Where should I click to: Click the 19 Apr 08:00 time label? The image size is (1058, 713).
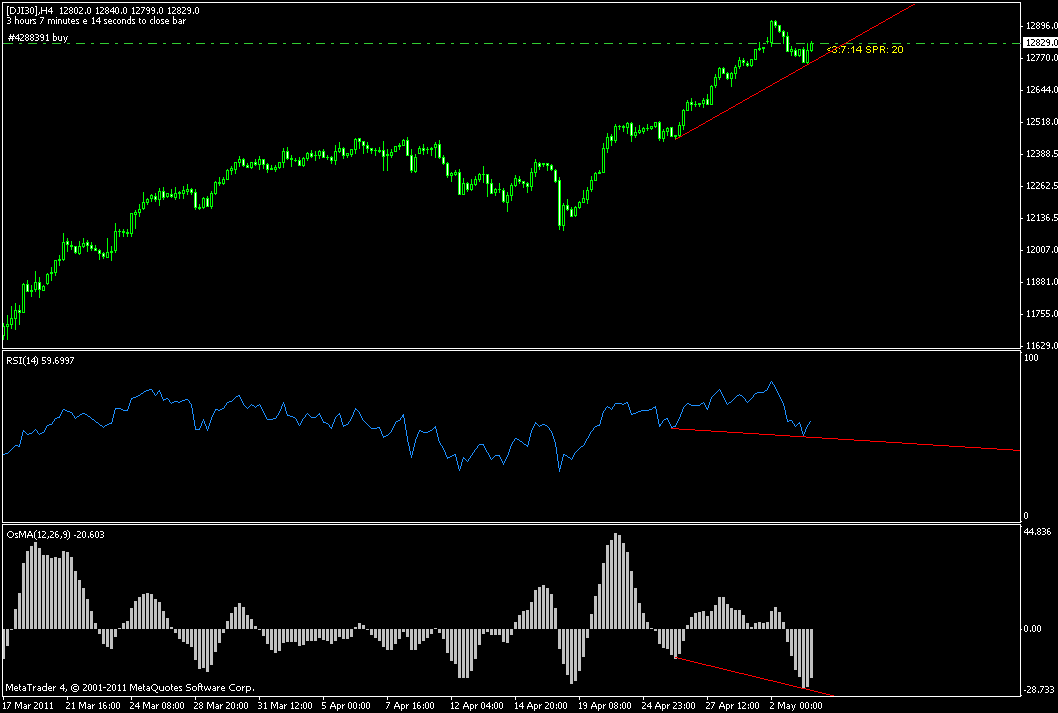click(x=605, y=706)
